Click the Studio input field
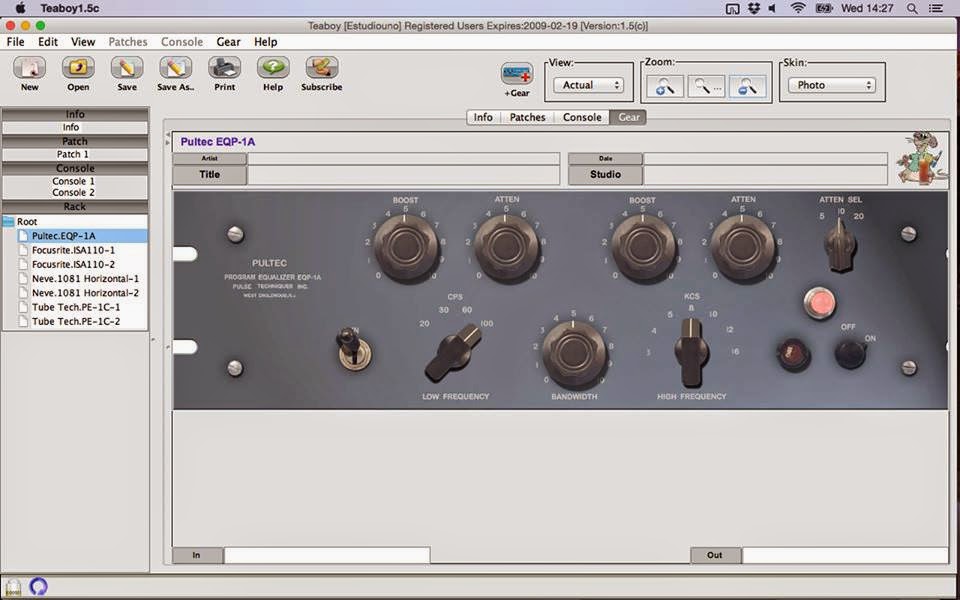Viewport: 960px width, 600px height. coord(765,175)
